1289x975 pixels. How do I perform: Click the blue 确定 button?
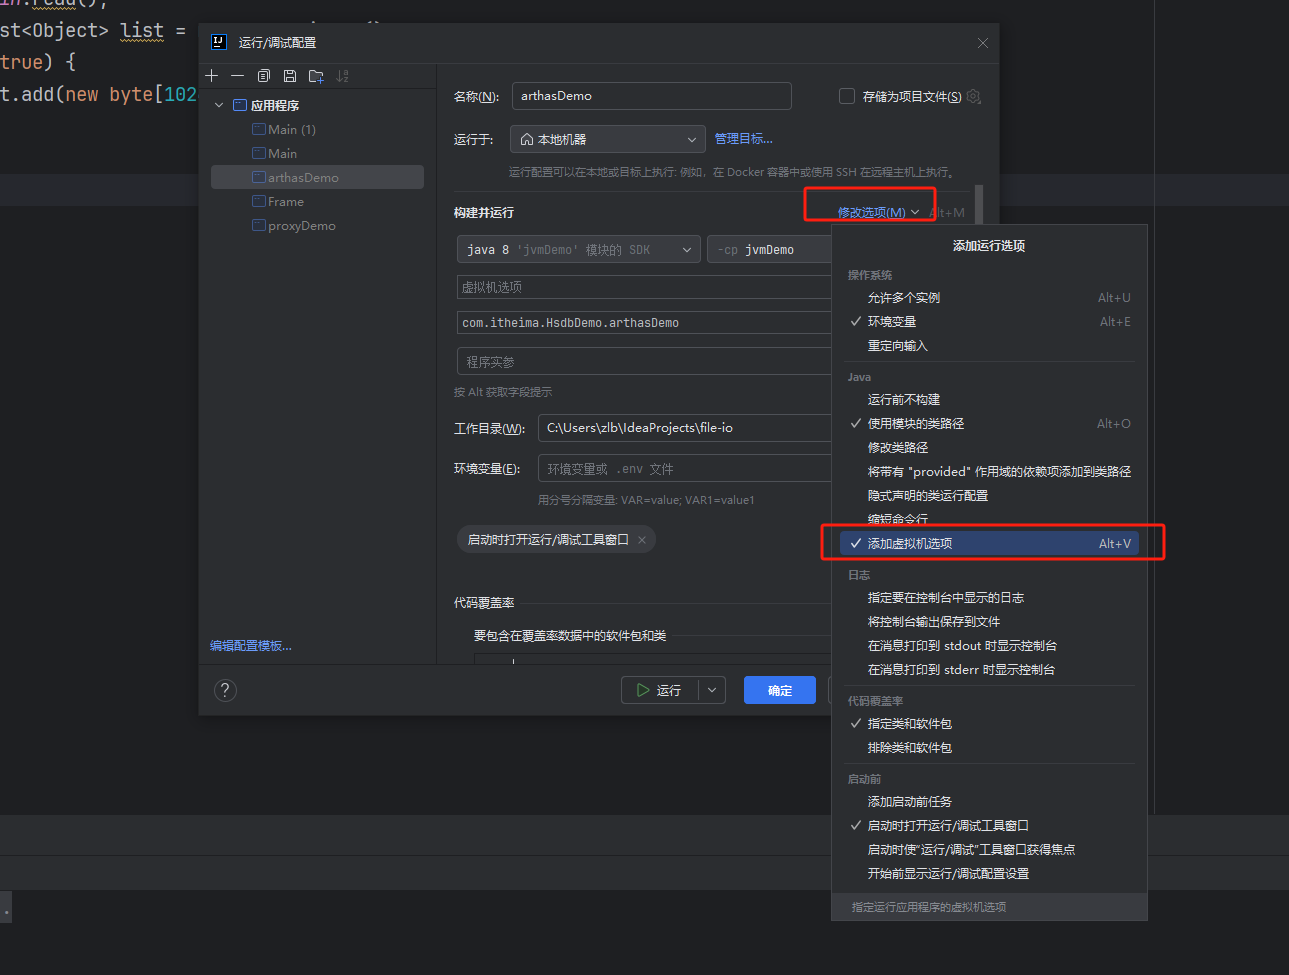[780, 690]
